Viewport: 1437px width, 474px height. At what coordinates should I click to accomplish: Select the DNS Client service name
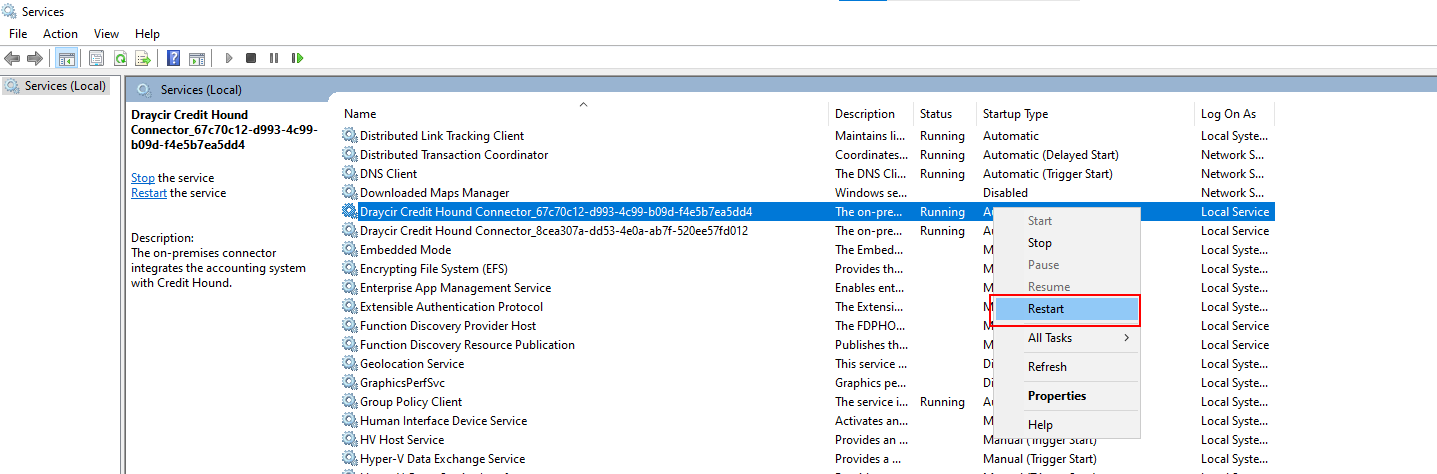[x=389, y=174]
